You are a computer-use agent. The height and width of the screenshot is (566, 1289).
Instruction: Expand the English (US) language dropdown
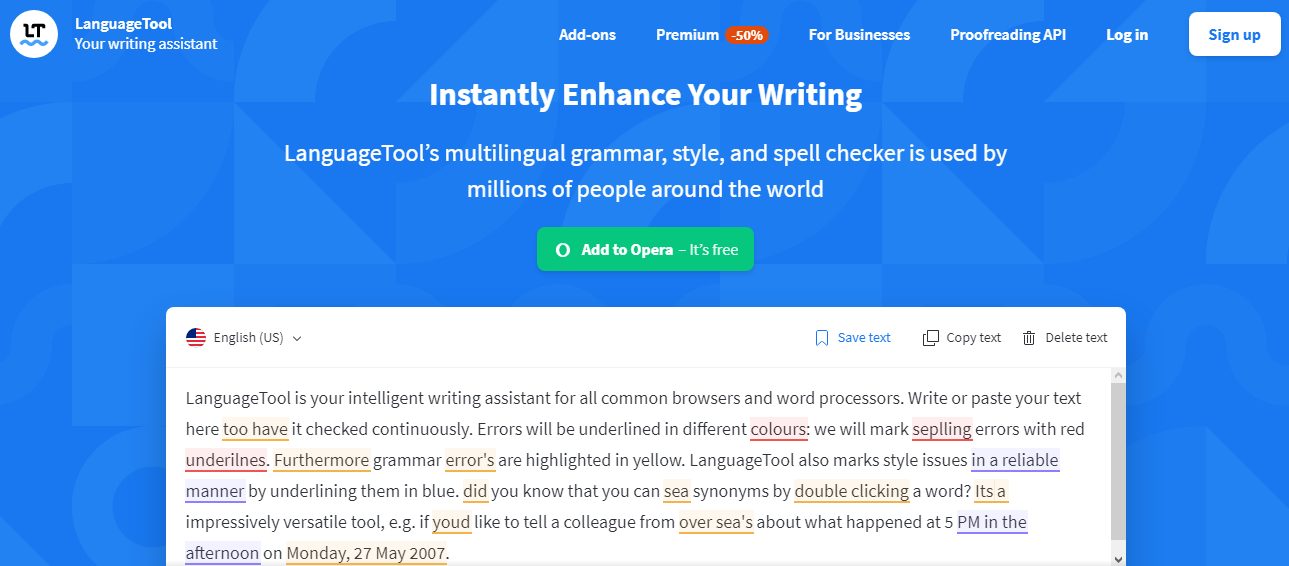click(297, 338)
